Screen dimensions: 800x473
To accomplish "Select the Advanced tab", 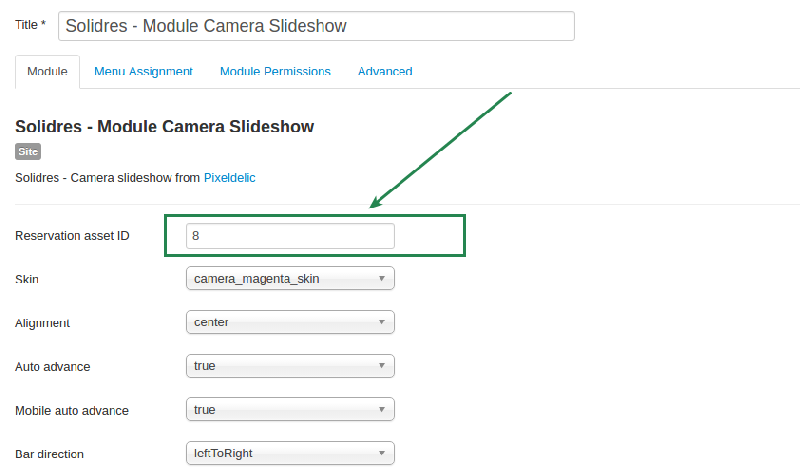I will tap(385, 72).
